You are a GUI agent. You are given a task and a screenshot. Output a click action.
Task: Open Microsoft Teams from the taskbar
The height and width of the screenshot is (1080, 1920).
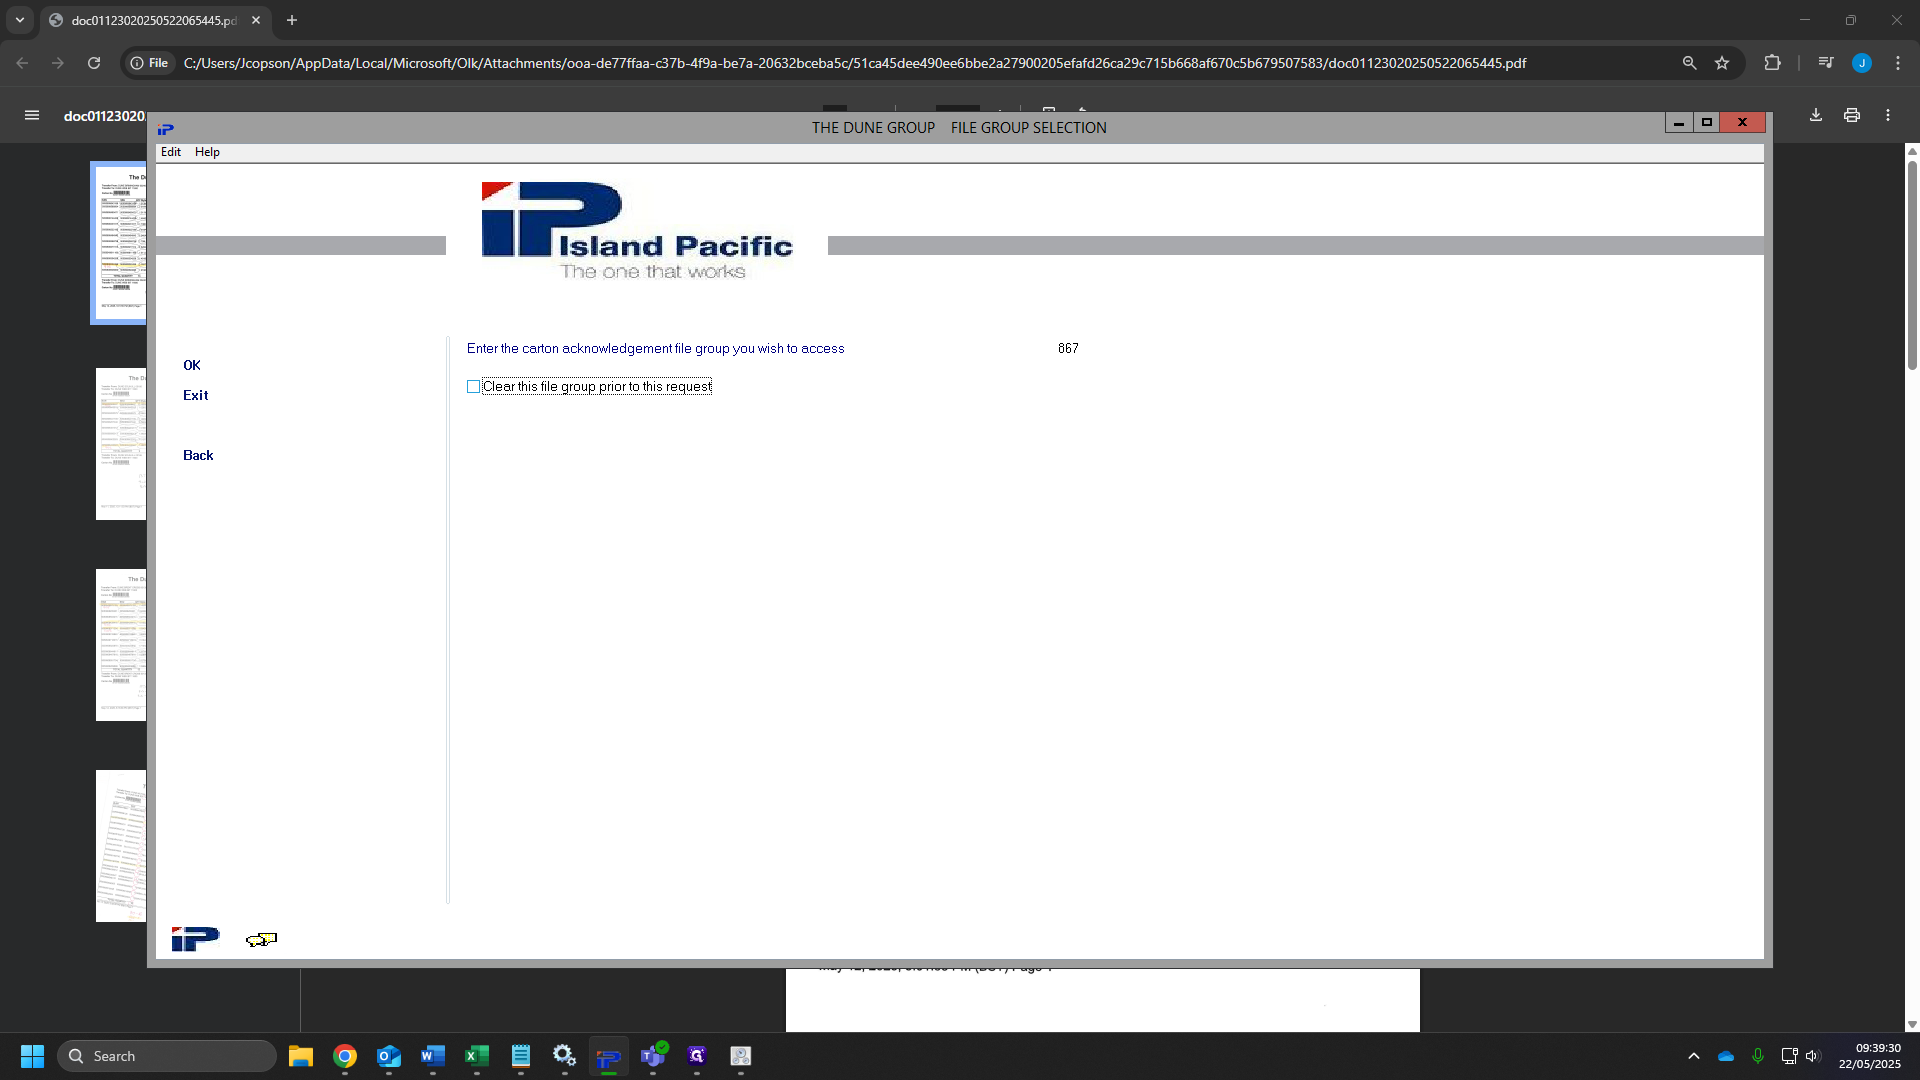click(x=653, y=1056)
